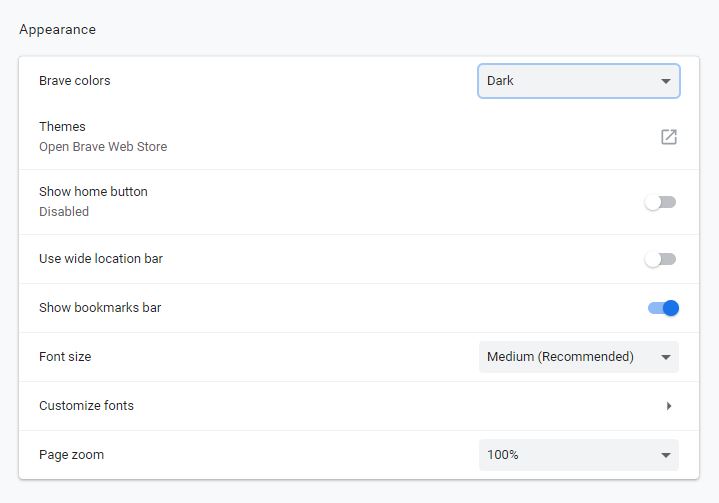Click the Customize fonts label
The width and height of the screenshot is (719, 503).
tap(86, 406)
